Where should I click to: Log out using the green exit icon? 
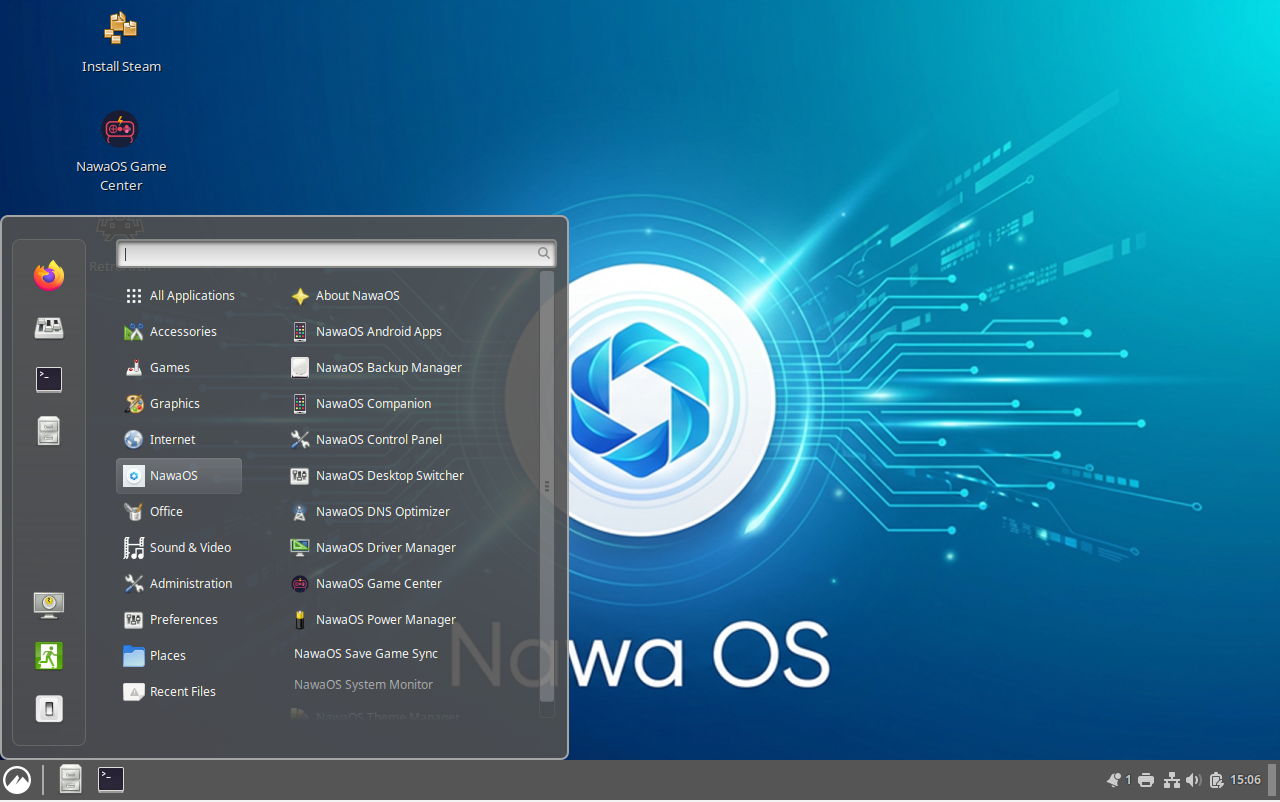pos(48,656)
